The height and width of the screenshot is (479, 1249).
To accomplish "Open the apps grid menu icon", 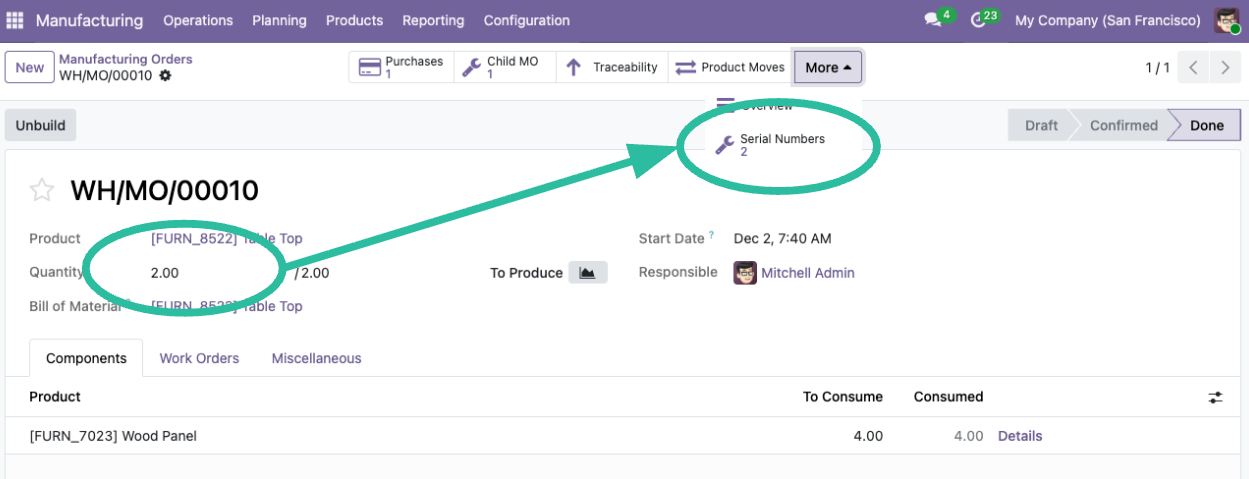I will pyautogui.click(x=15, y=20).
